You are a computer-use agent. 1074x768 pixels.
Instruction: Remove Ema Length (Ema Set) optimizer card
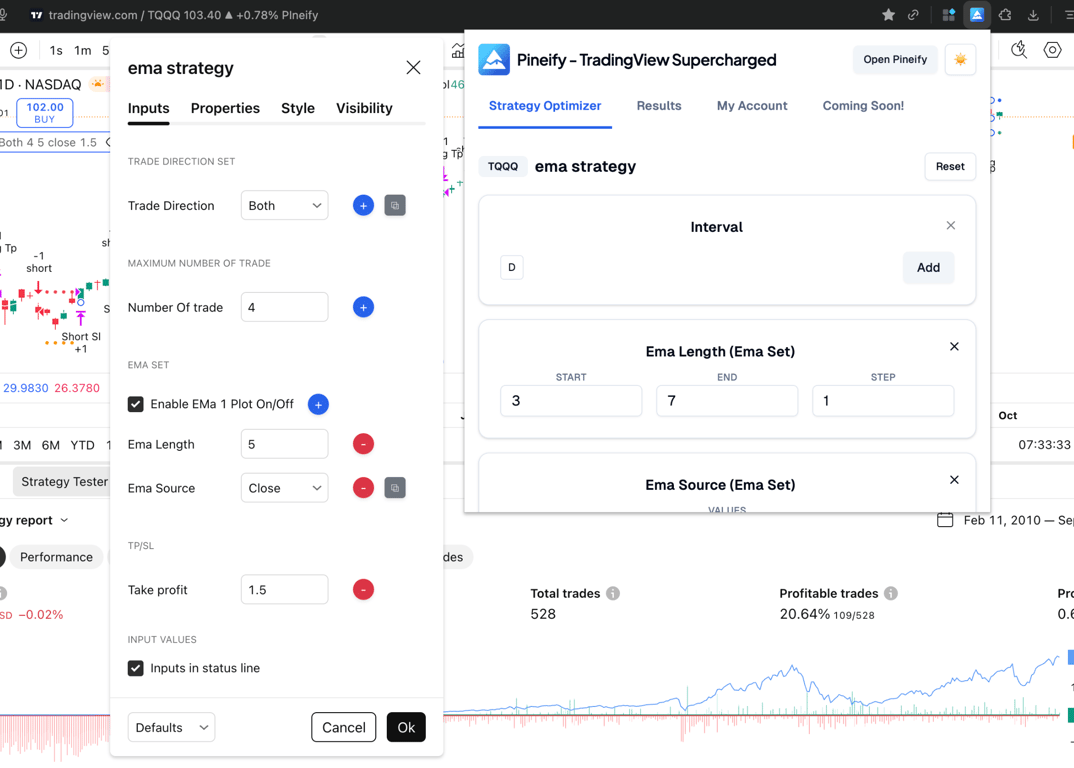pos(954,347)
